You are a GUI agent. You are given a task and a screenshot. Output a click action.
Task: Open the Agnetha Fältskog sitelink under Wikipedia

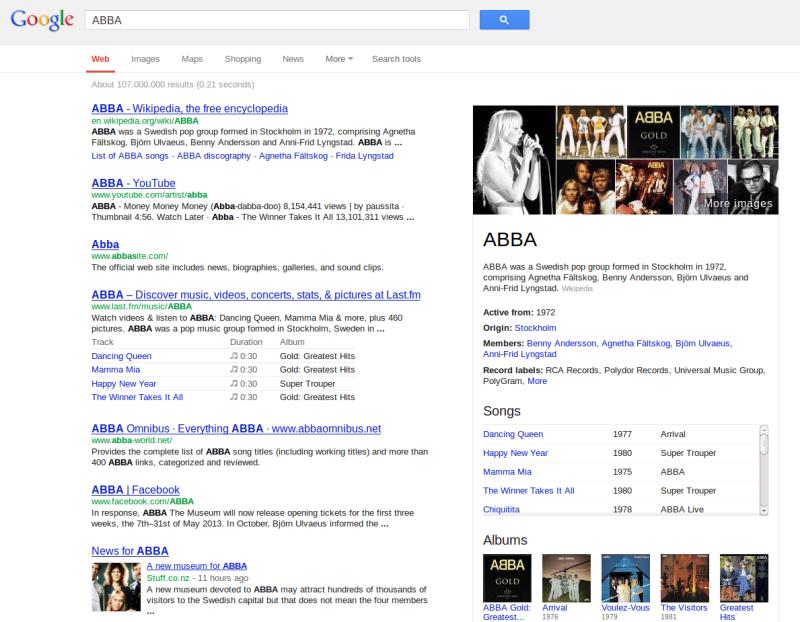[293, 156]
